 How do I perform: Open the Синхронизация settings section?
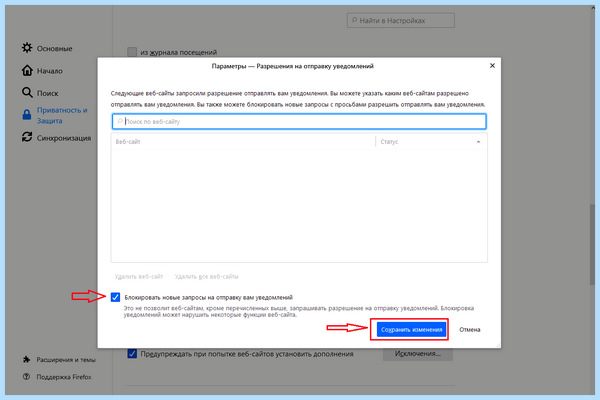[x=64, y=138]
